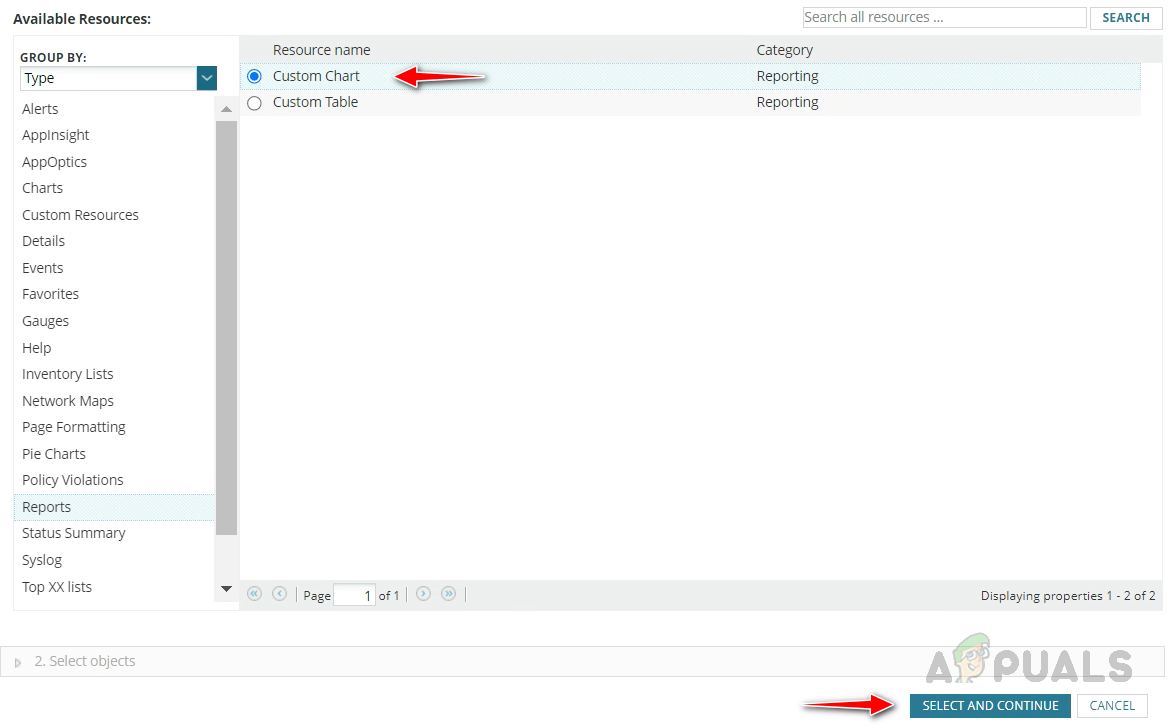Select the Custom Table radio button
1173x728 pixels.
click(254, 103)
